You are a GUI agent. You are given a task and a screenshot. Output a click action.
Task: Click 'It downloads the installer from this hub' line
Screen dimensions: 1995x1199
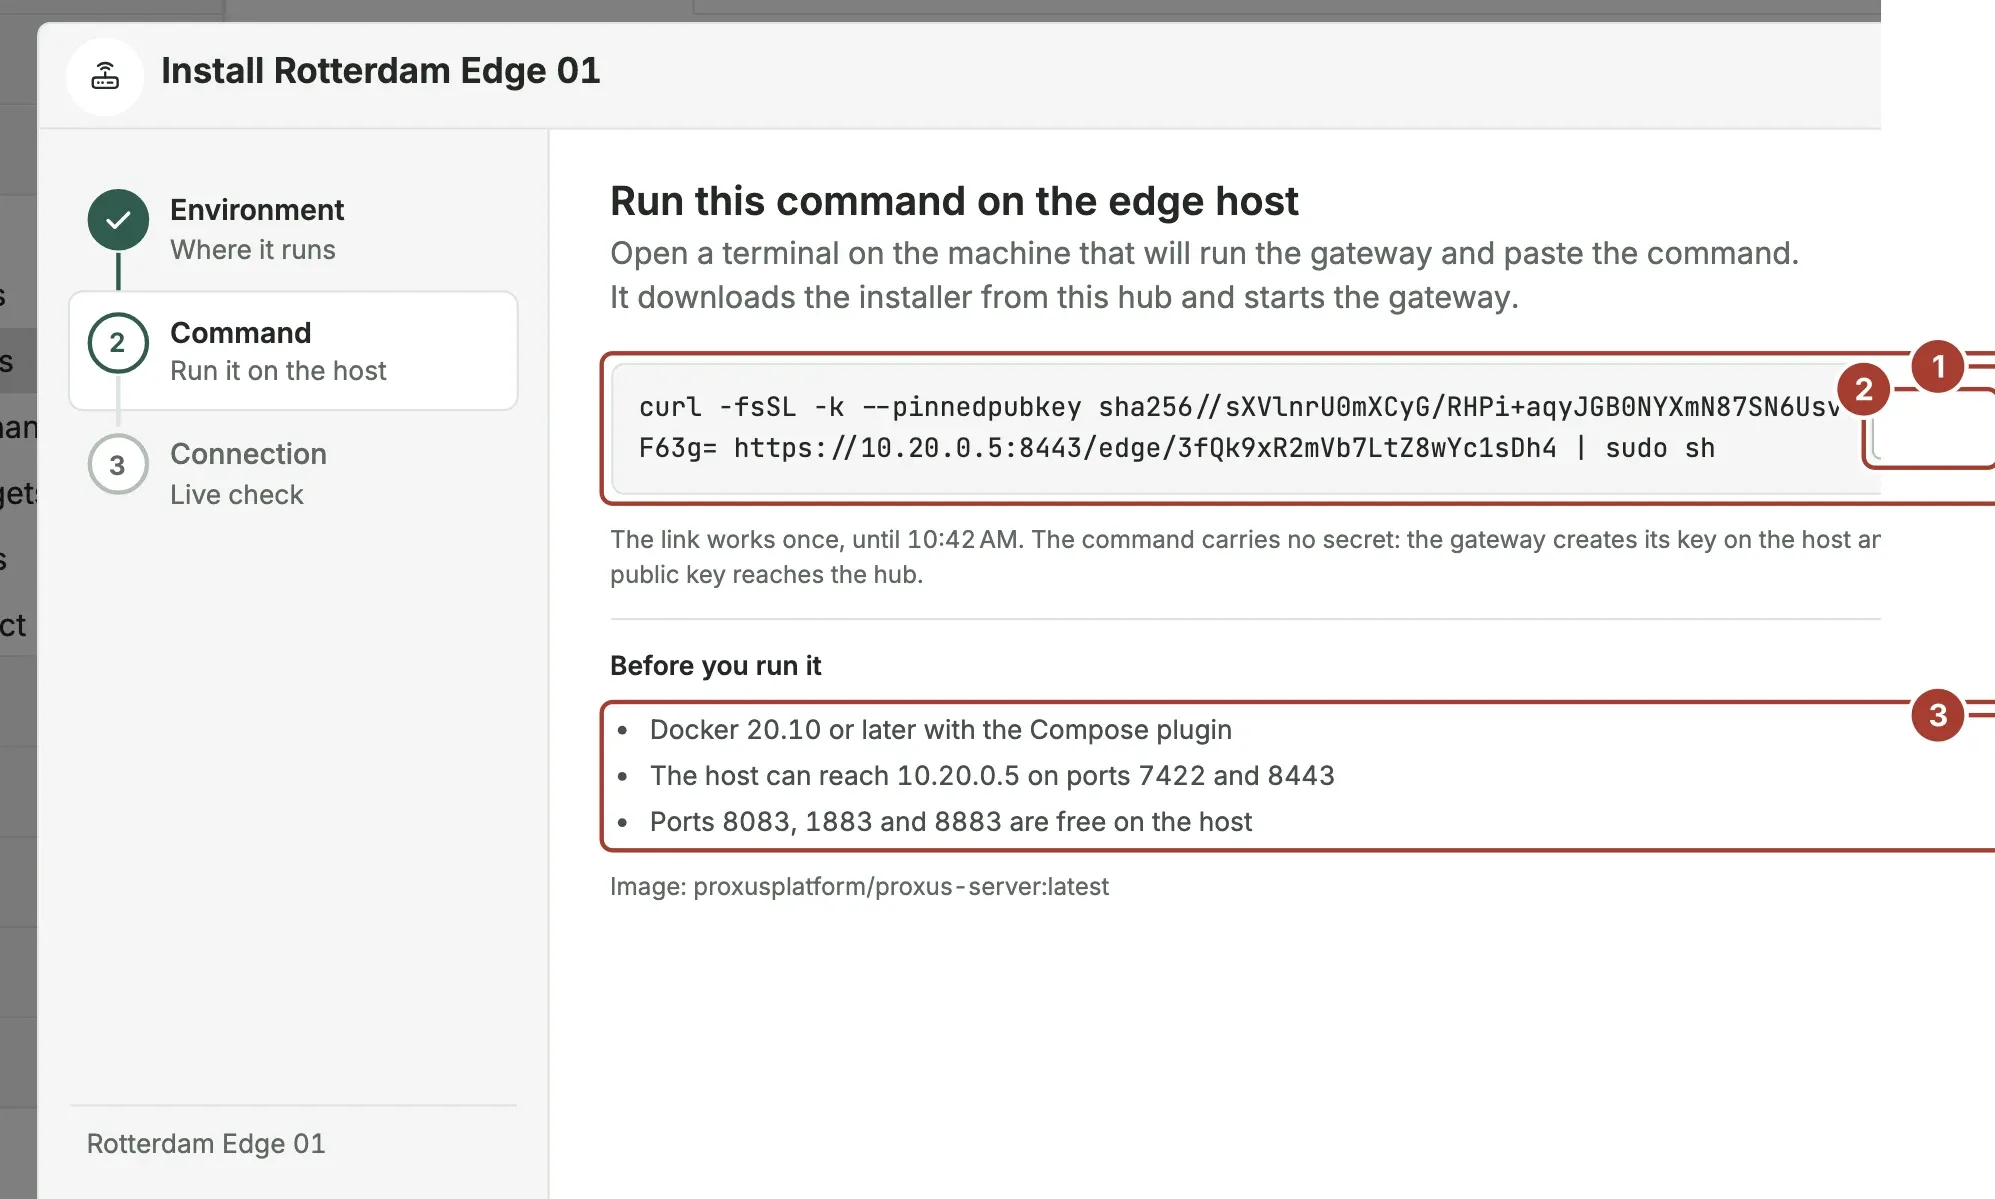coord(1064,298)
